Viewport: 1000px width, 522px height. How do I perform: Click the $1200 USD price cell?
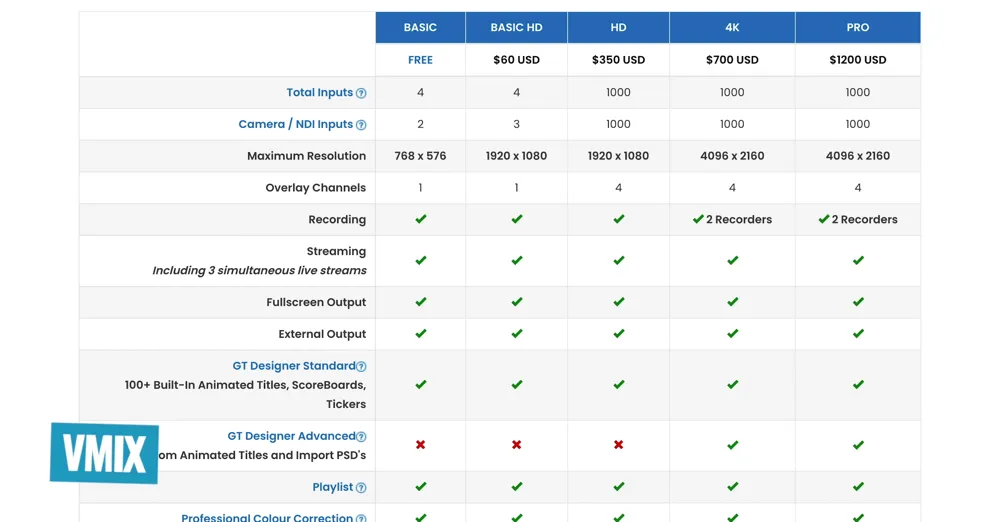tap(858, 60)
